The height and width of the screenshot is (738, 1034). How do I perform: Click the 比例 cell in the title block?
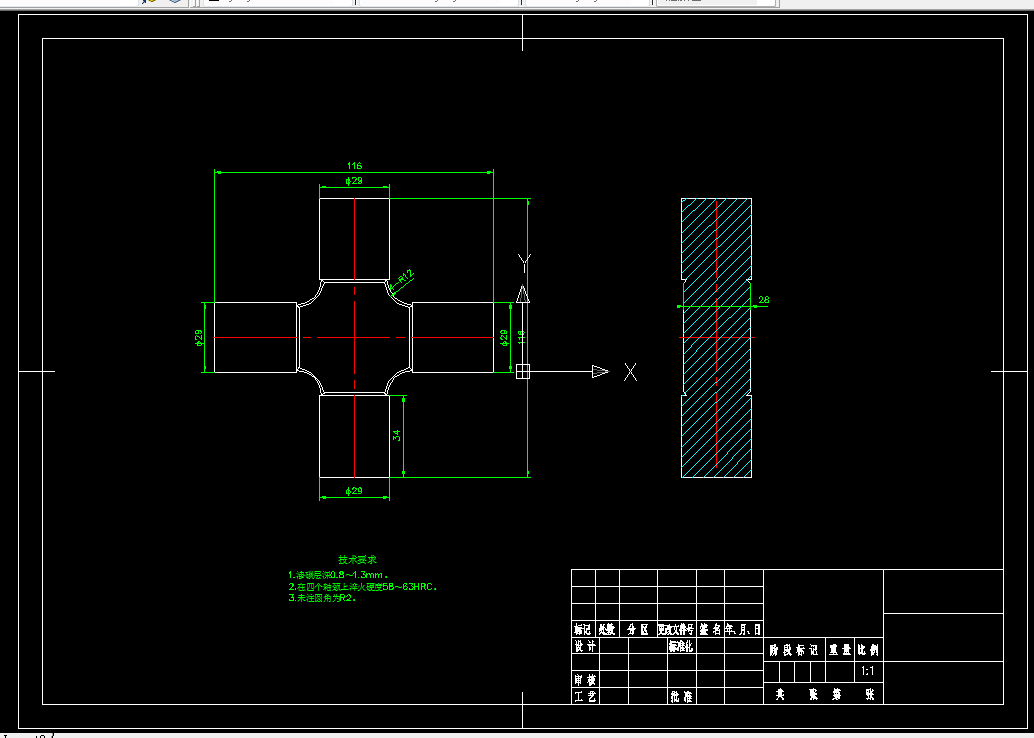point(868,650)
